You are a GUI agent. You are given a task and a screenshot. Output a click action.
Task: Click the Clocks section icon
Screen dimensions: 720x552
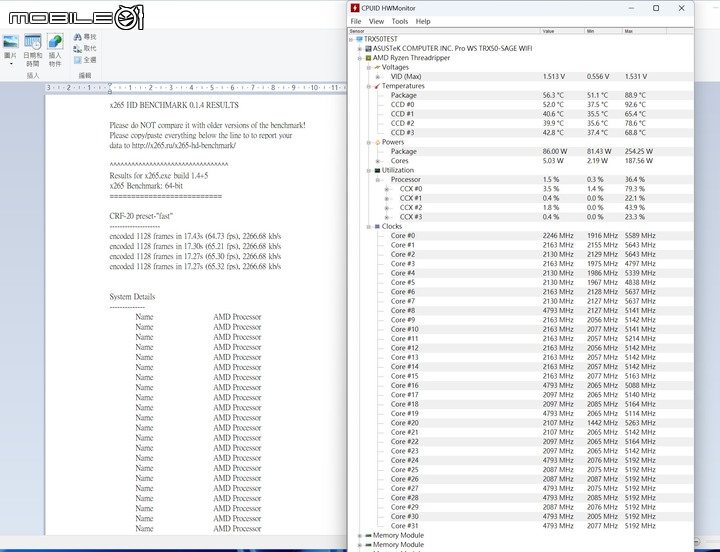click(x=377, y=226)
